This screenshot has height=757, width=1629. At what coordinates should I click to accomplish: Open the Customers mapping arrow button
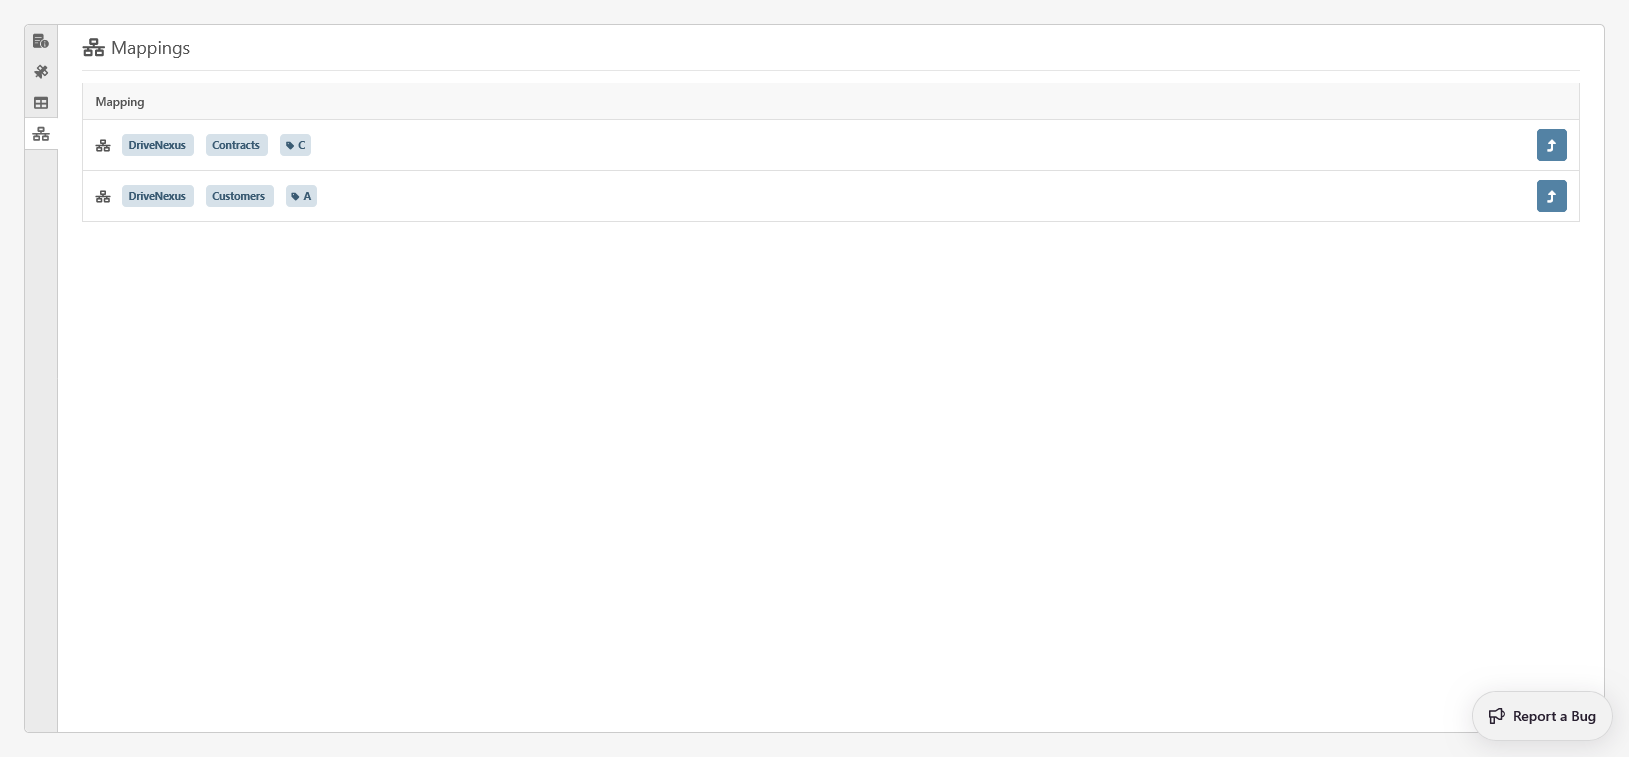click(x=1551, y=196)
